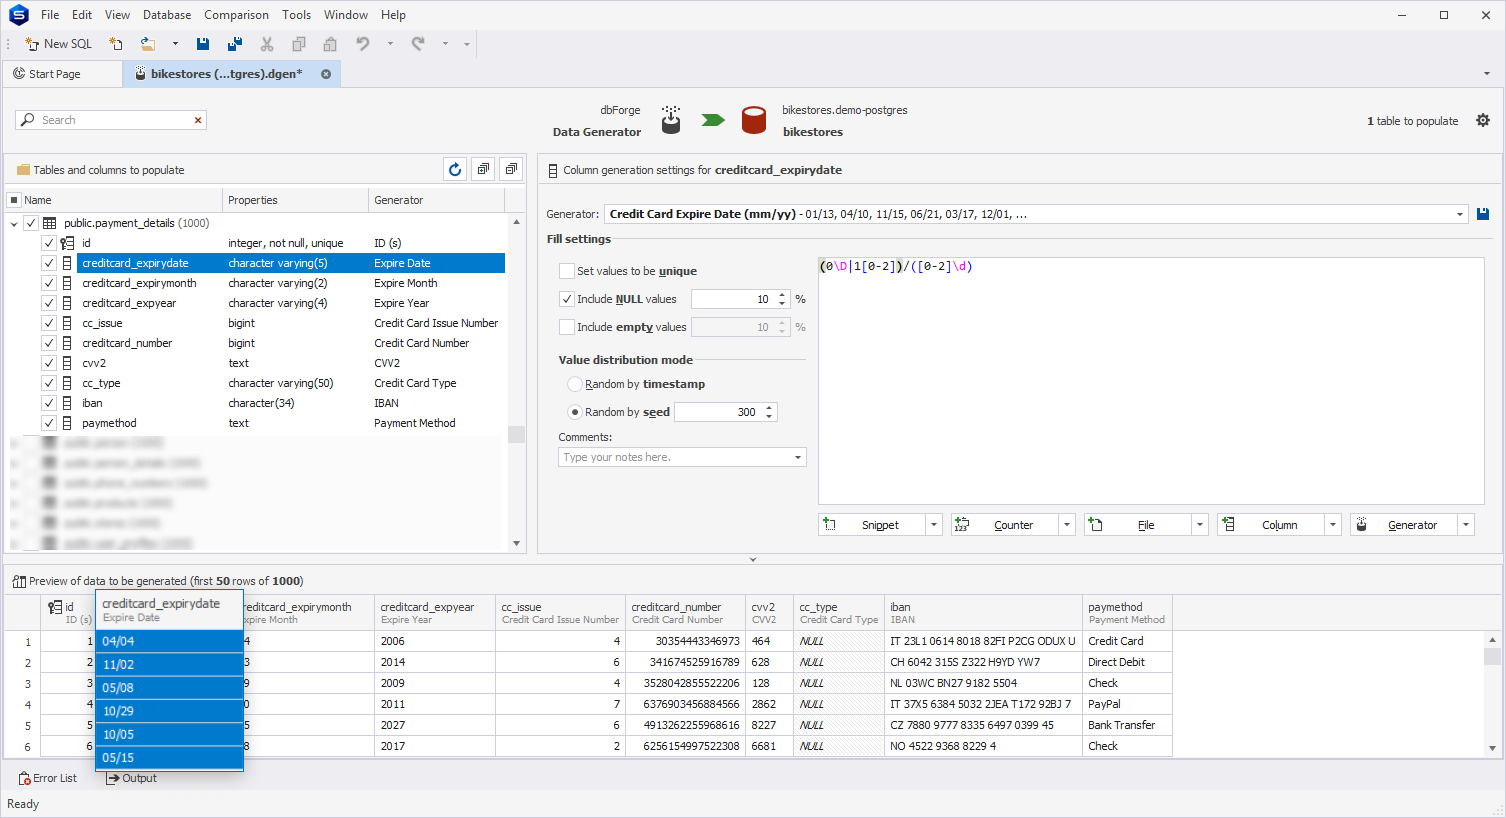Click the Counter button
This screenshot has width=1506, height=818.
pos(1005,525)
